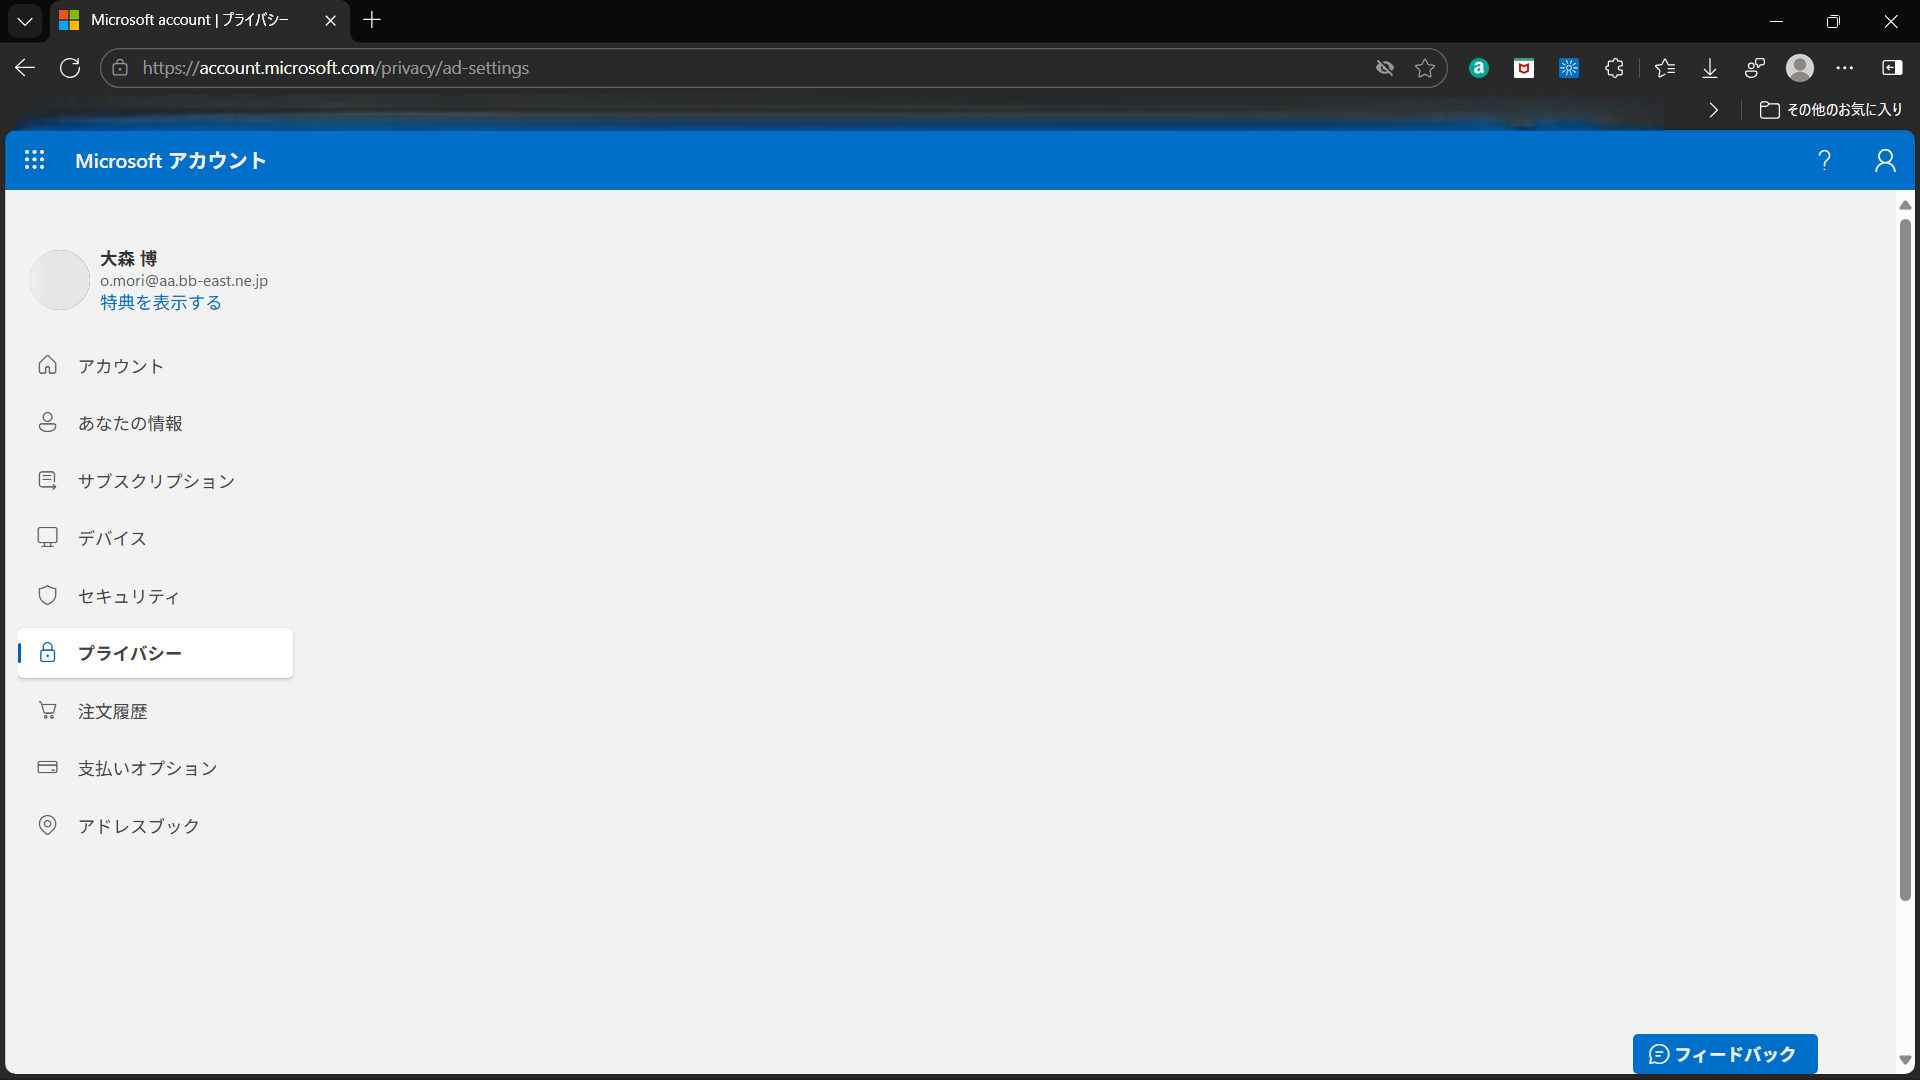Viewport: 1920px width, 1080px height.
Task: Click the フィードバック button
Action: pyautogui.click(x=1725, y=1054)
